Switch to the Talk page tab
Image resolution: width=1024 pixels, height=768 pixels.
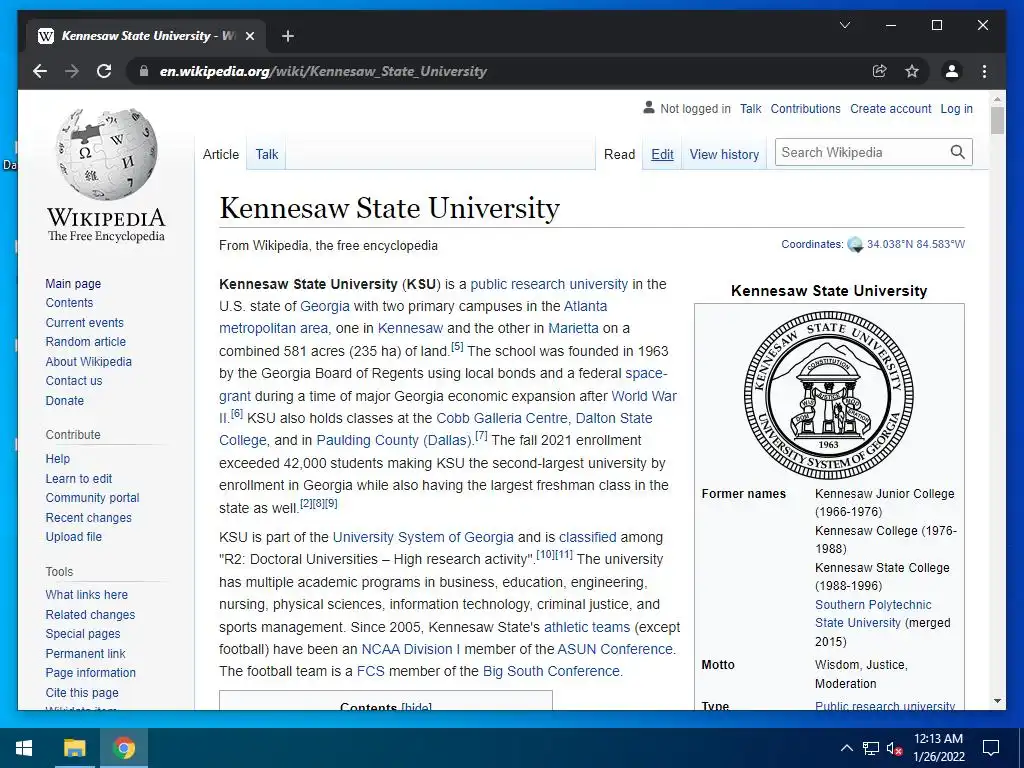point(266,154)
